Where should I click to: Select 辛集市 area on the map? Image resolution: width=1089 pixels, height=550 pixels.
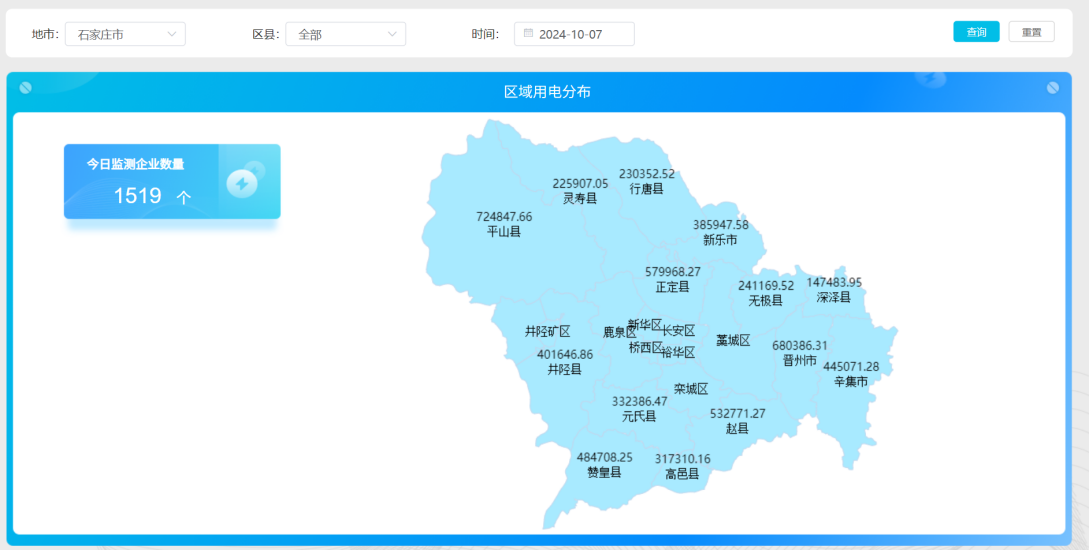[x=850, y=381]
